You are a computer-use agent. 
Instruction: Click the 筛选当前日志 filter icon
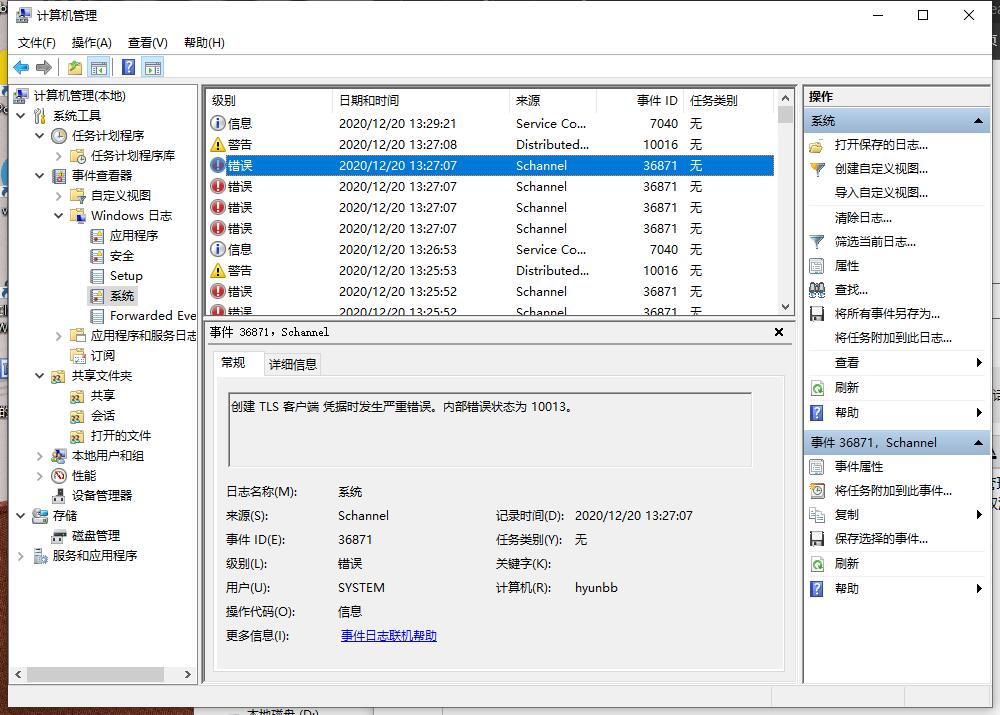click(x=816, y=242)
